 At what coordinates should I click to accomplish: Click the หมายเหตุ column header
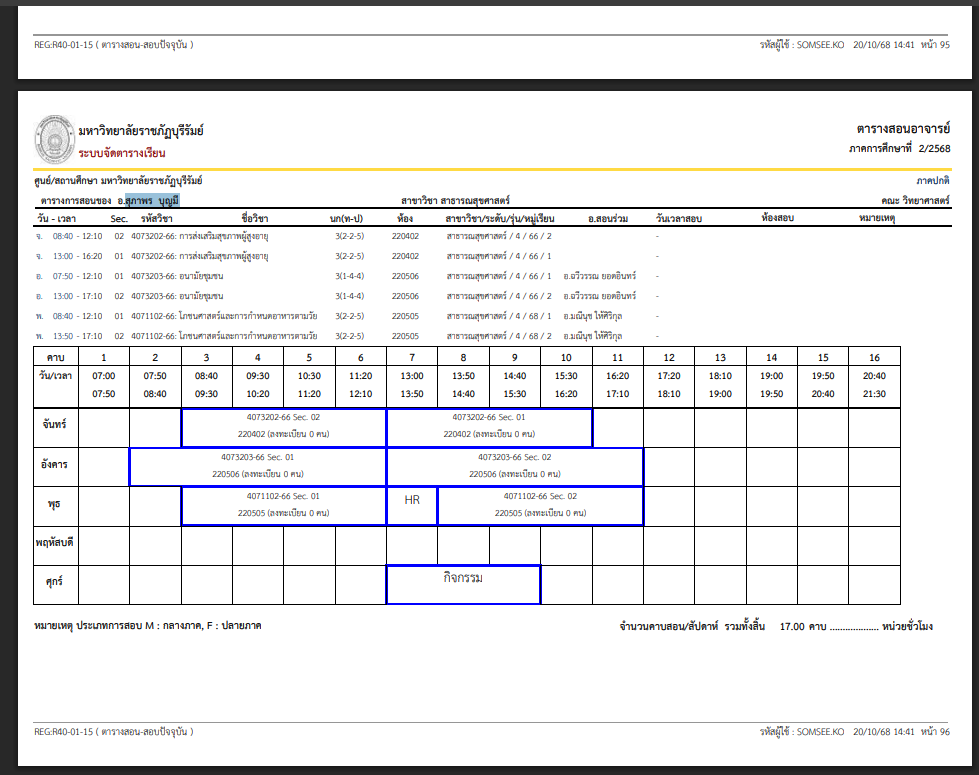877,217
